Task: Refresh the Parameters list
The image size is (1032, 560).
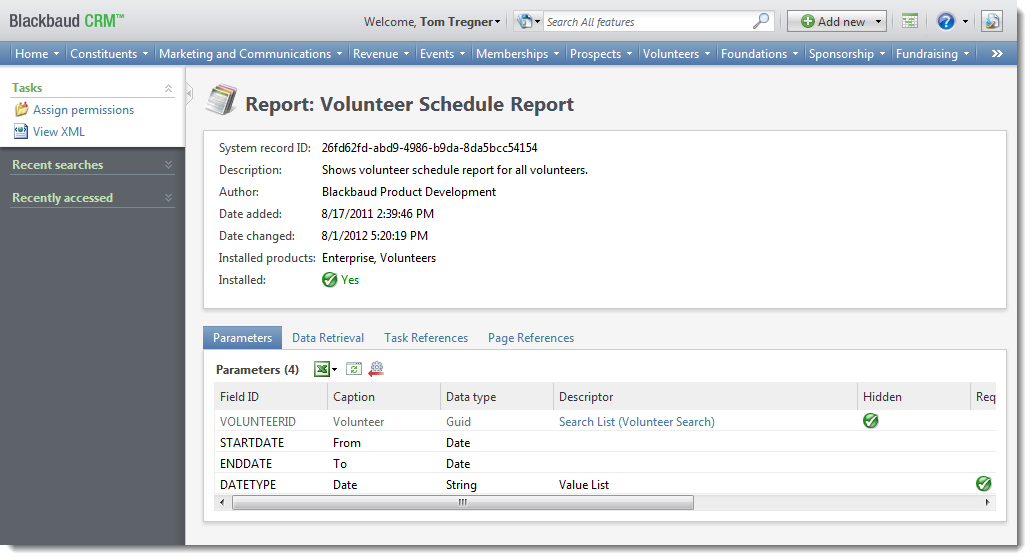Action: point(353,369)
